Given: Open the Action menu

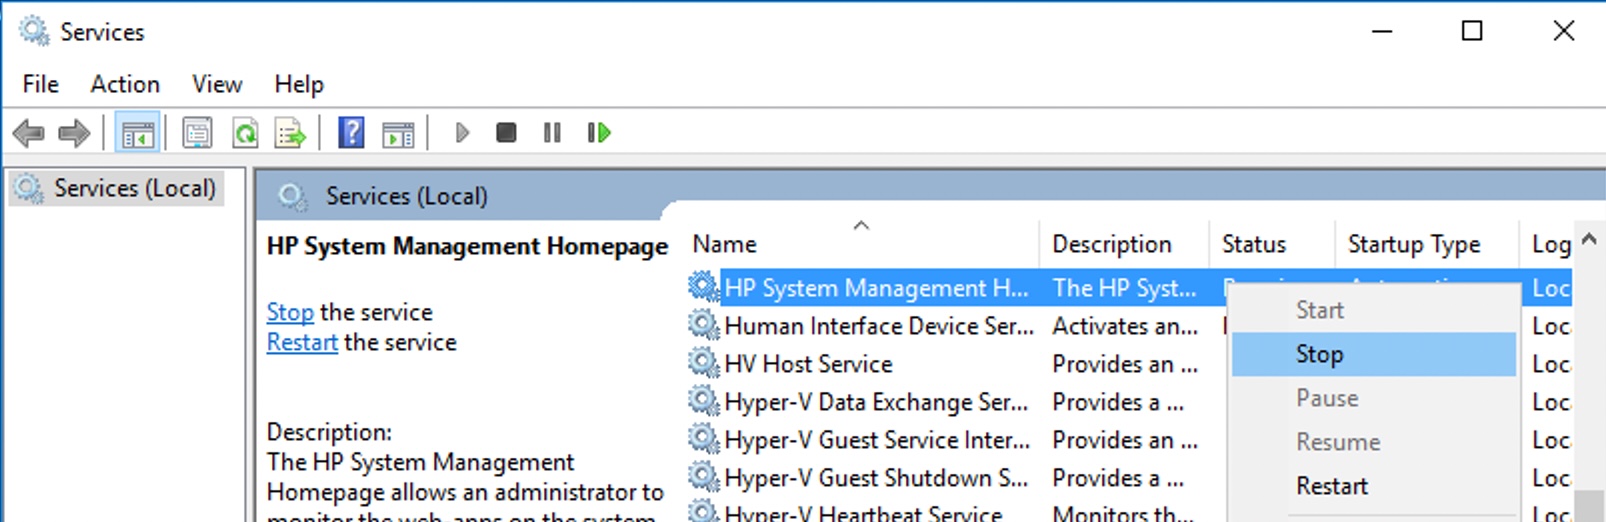Looking at the screenshot, I should tap(125, 84).
